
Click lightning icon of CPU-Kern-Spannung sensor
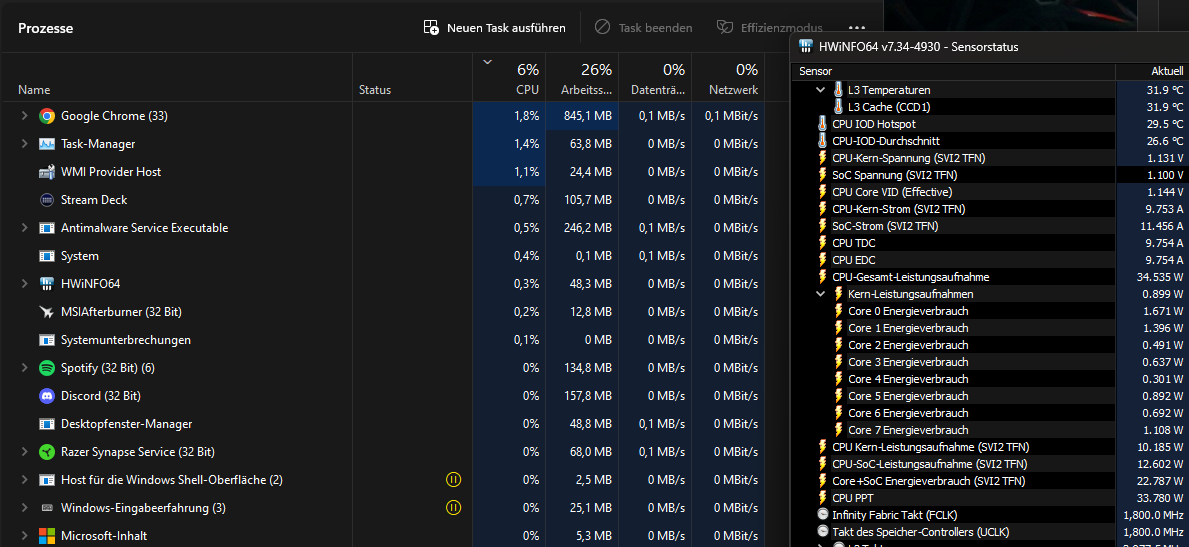(823, 158)
